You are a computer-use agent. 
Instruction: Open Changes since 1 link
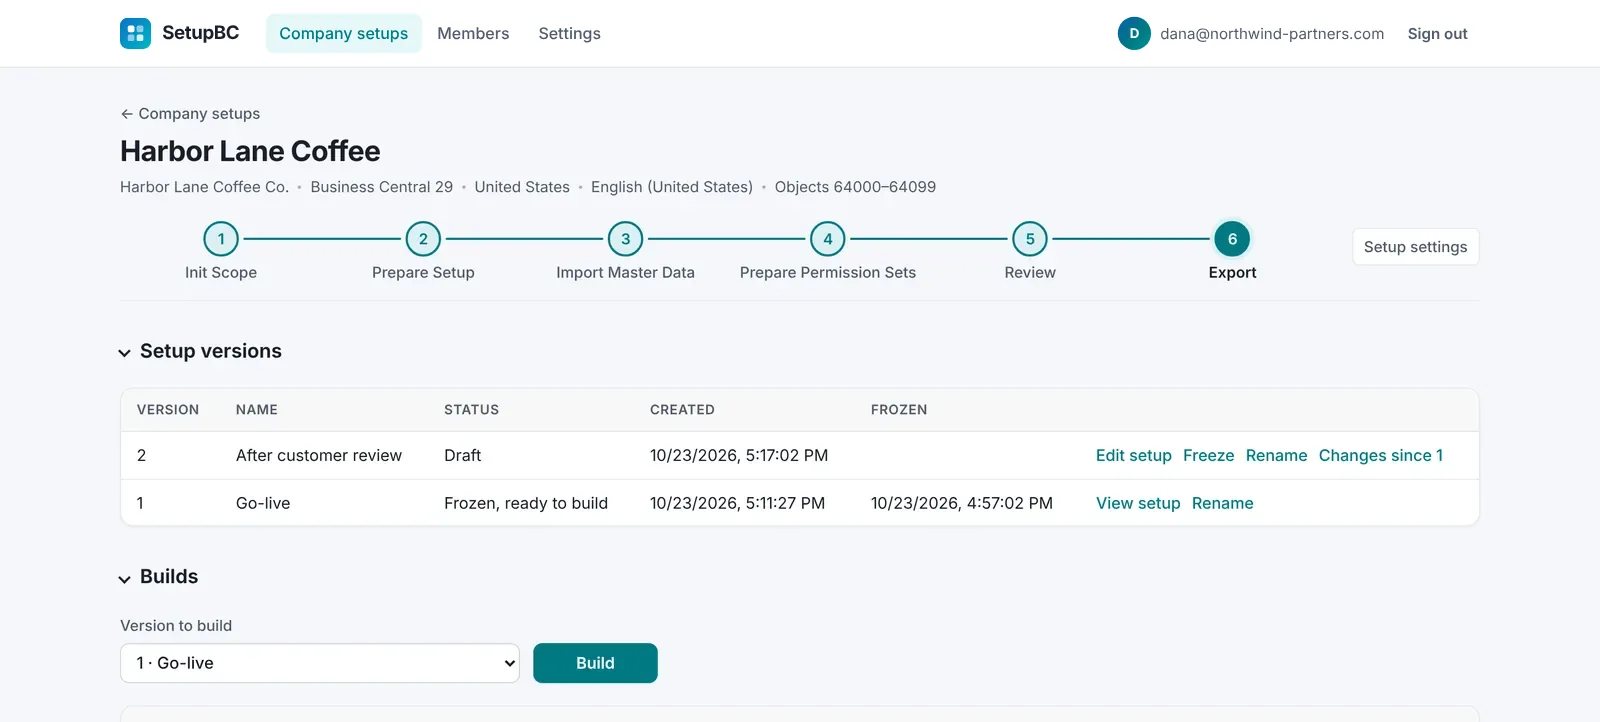[x=1381, y=455]
